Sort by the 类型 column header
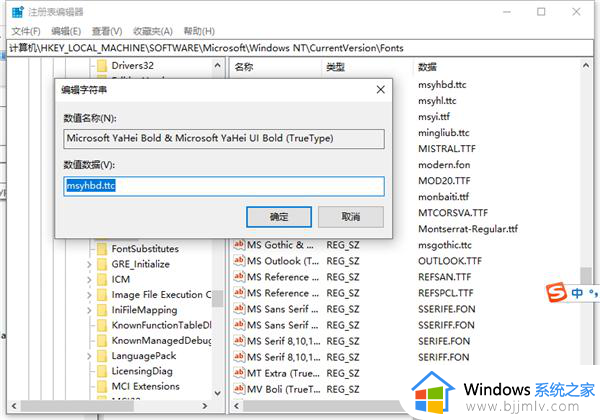Image resolution: width=600 pixels, height=420 pixels. (x=336, y=67)
